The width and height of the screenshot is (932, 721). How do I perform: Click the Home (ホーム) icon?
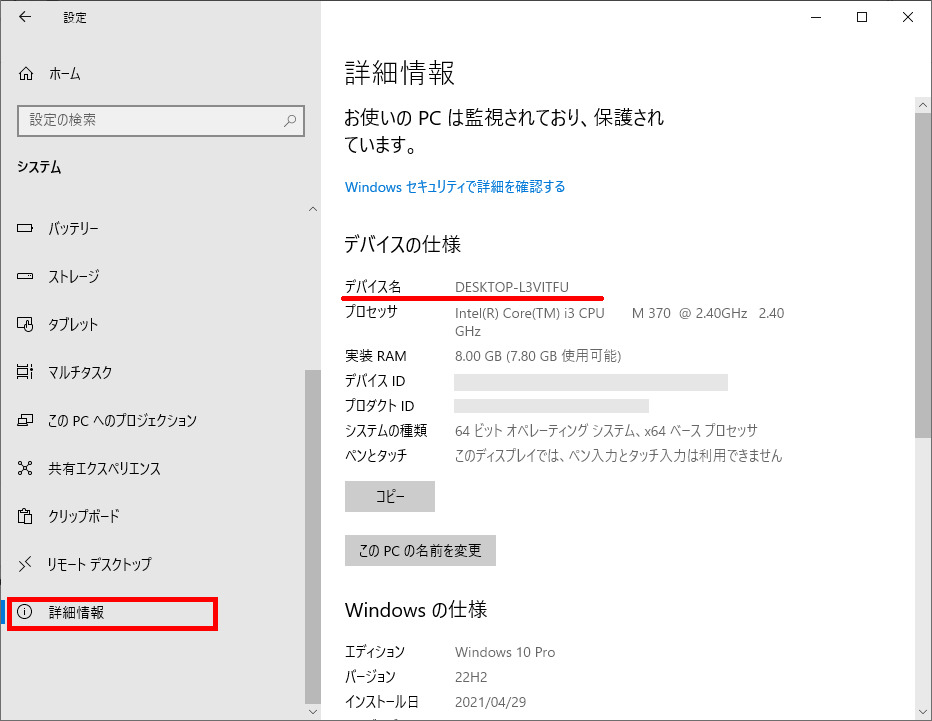click(x=26, y=74)
